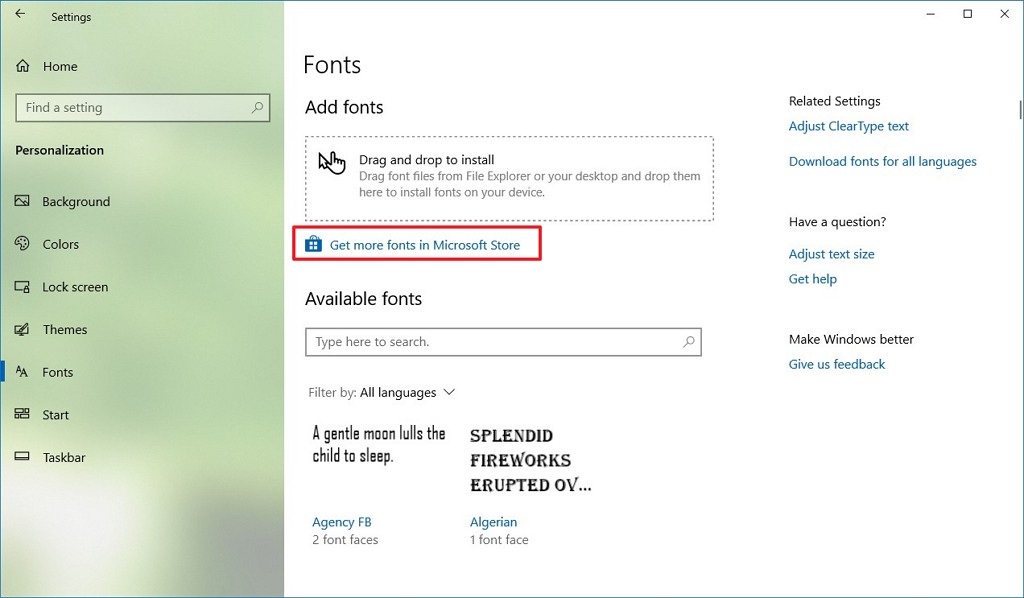Click the magnifier in Find a setting
This screenshot has width=1024, height=598.
click(257, 107)
